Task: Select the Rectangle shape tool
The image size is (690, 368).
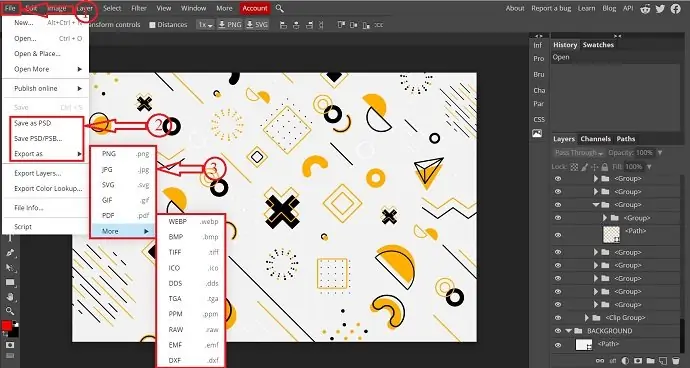Action: [x=10, y=283]
